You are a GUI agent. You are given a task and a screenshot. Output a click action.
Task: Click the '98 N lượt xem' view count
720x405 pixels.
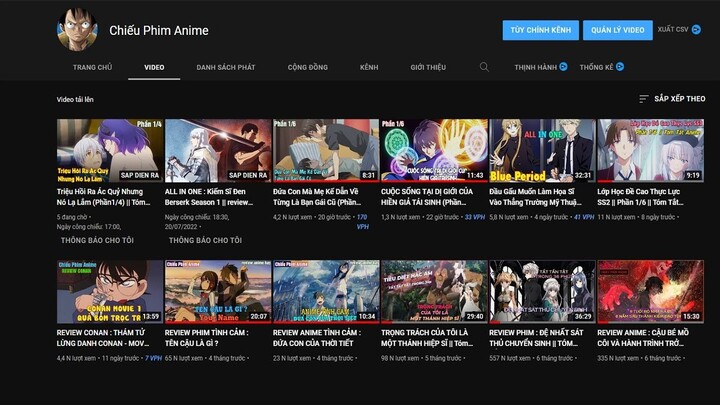pyautogui.click(x=399, y=358)
